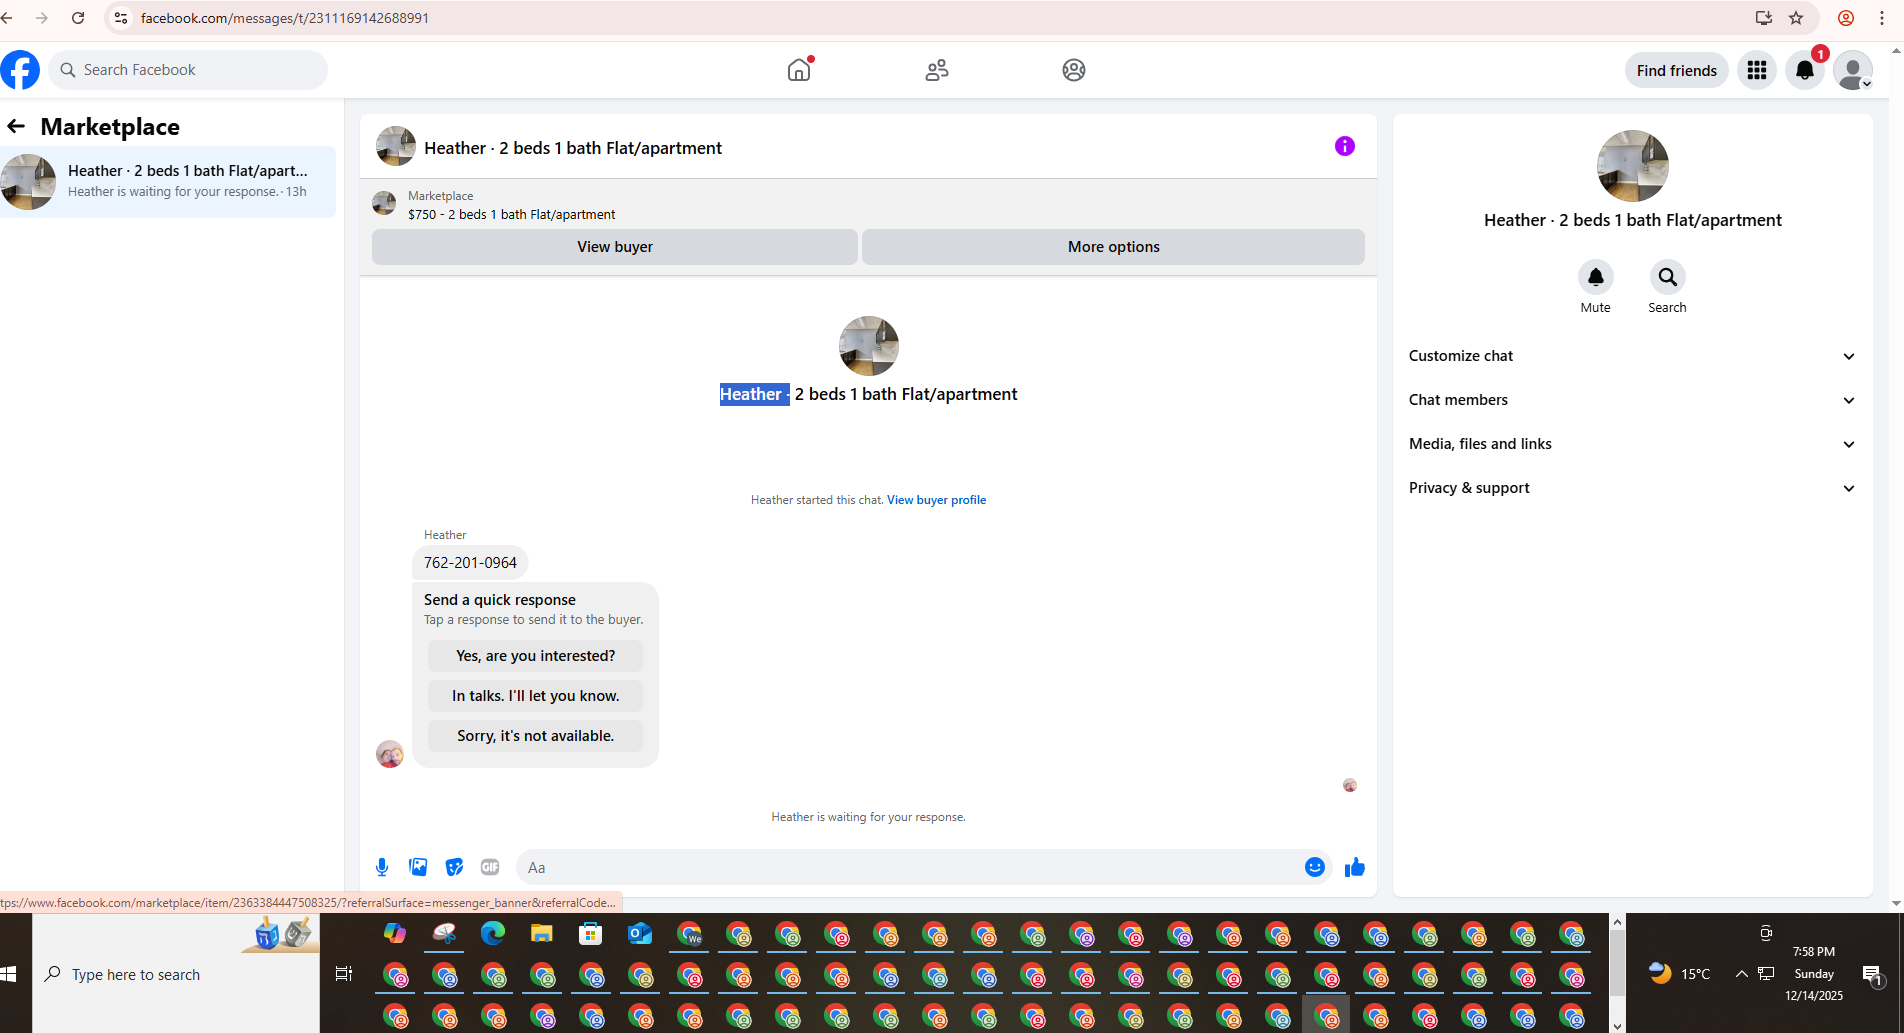Open Windows Start menu
Screen dimensions: 1904x1033
click(x=9, y=974)
